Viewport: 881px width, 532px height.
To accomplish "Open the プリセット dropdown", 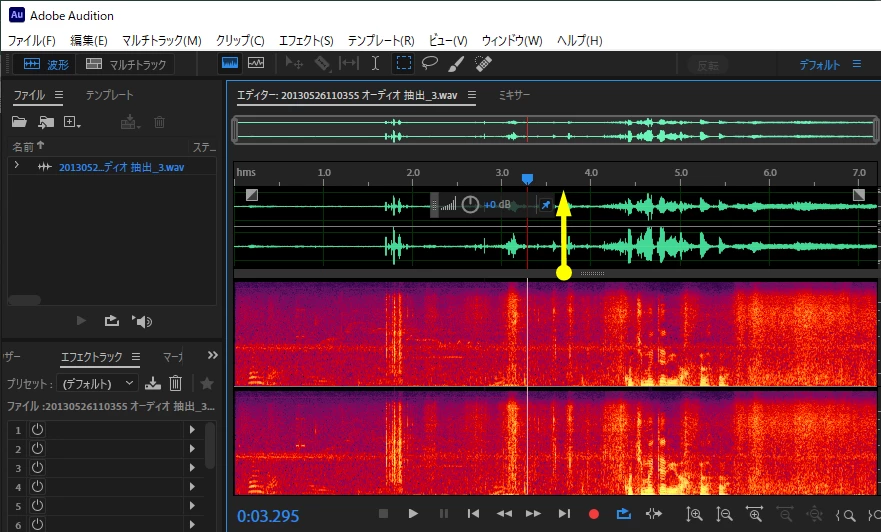I will pos(98,384).
